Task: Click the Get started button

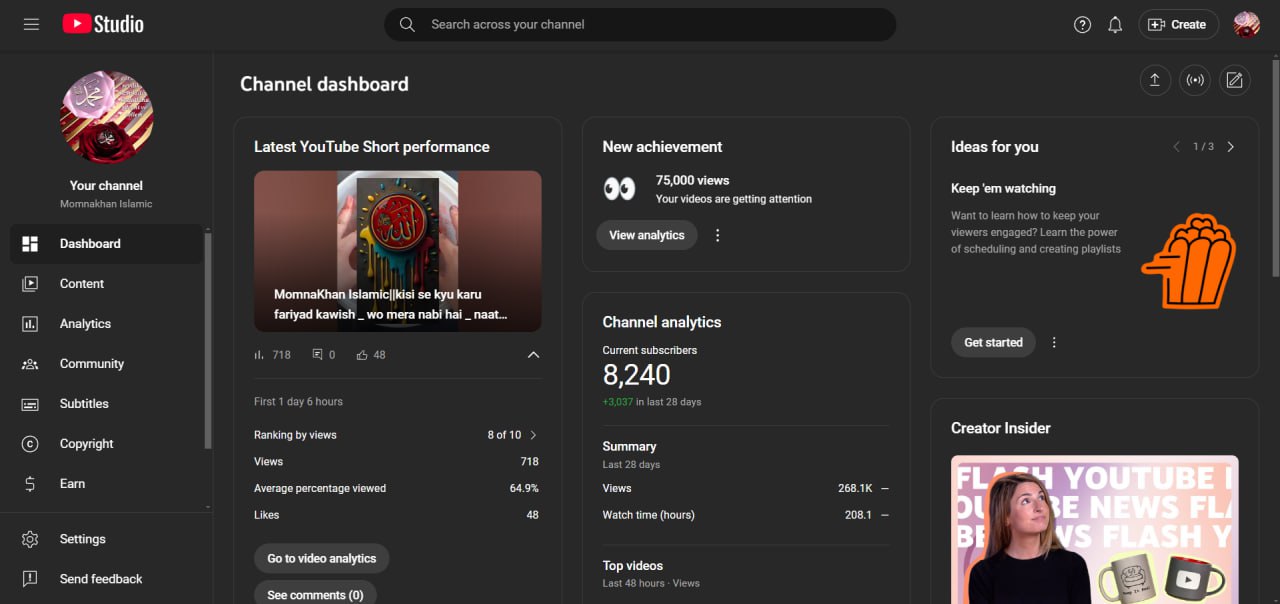Action: click(993, 342)
